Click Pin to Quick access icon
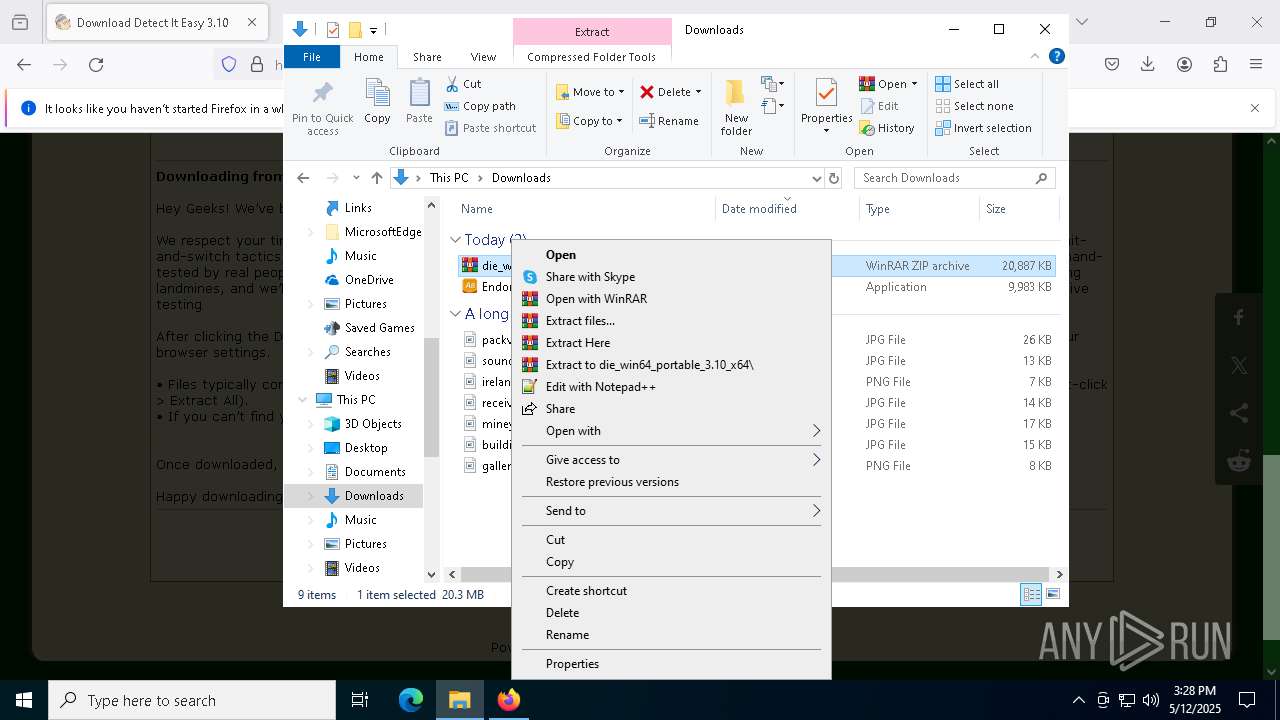Screen dimensions: 1280x720 [322, 108]
